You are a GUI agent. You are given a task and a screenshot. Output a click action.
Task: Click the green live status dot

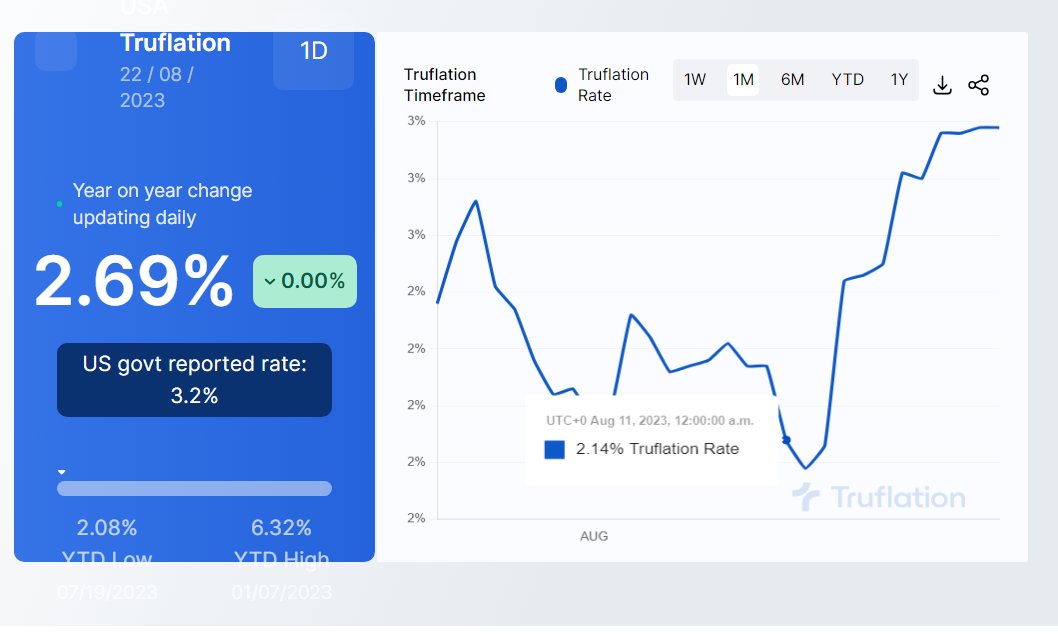59,204
